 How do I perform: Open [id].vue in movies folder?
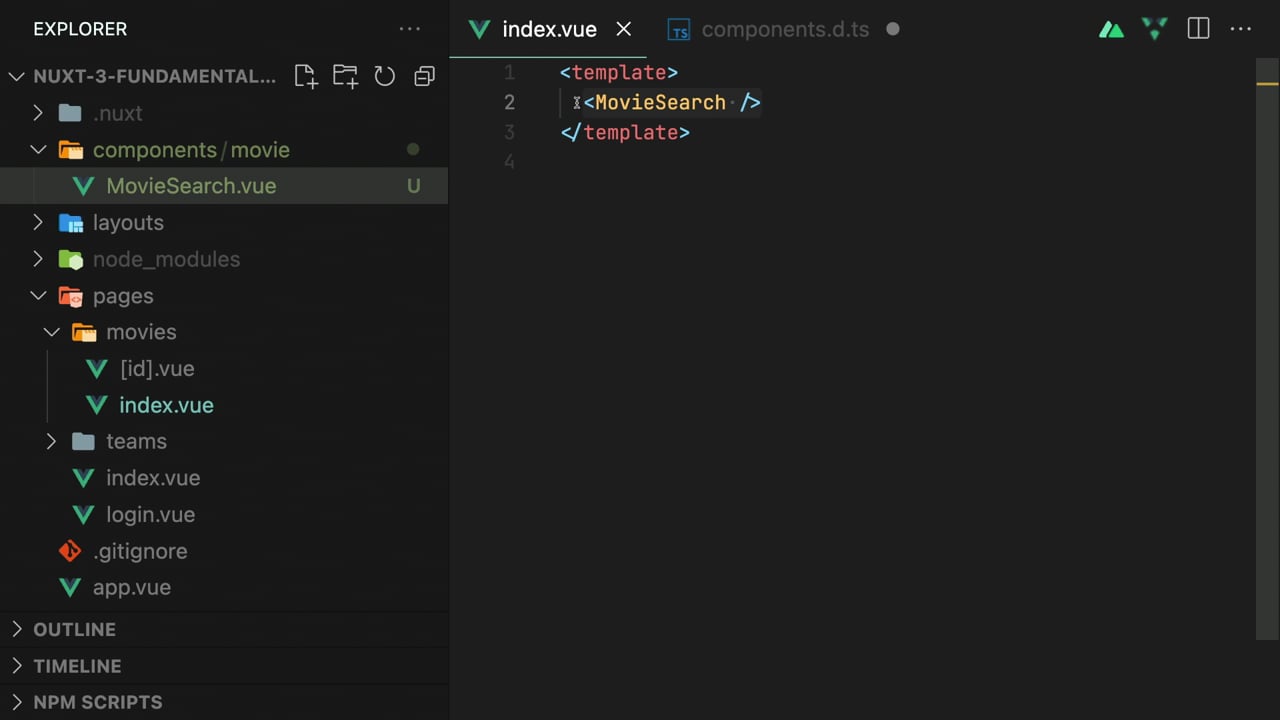[157, 368]
